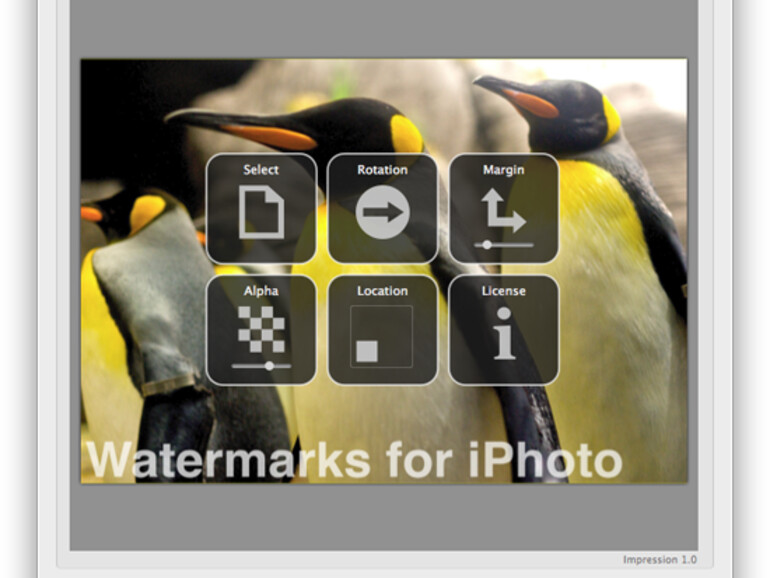Open the Alpha checkerboard tile
The width and height of the screenshot is (770, 578).
coord(261,330)
